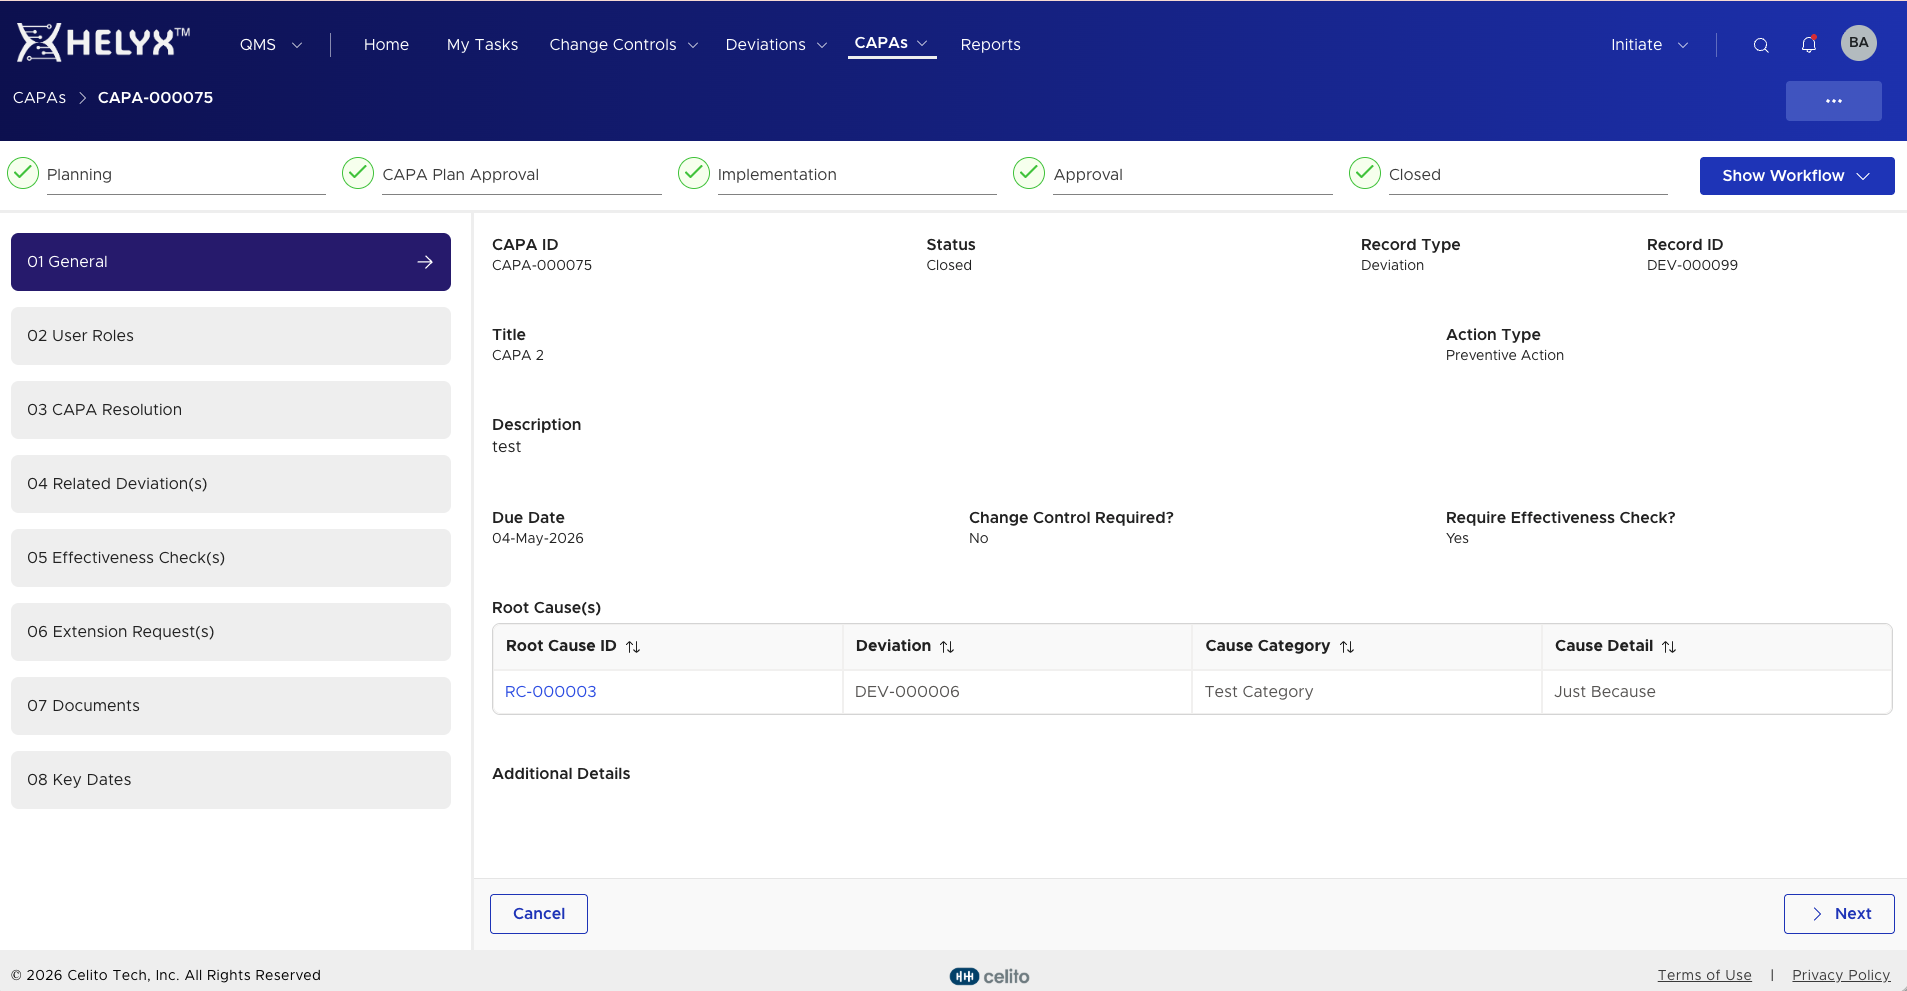Open the 07 Documents section

click(x=231, y=706)
